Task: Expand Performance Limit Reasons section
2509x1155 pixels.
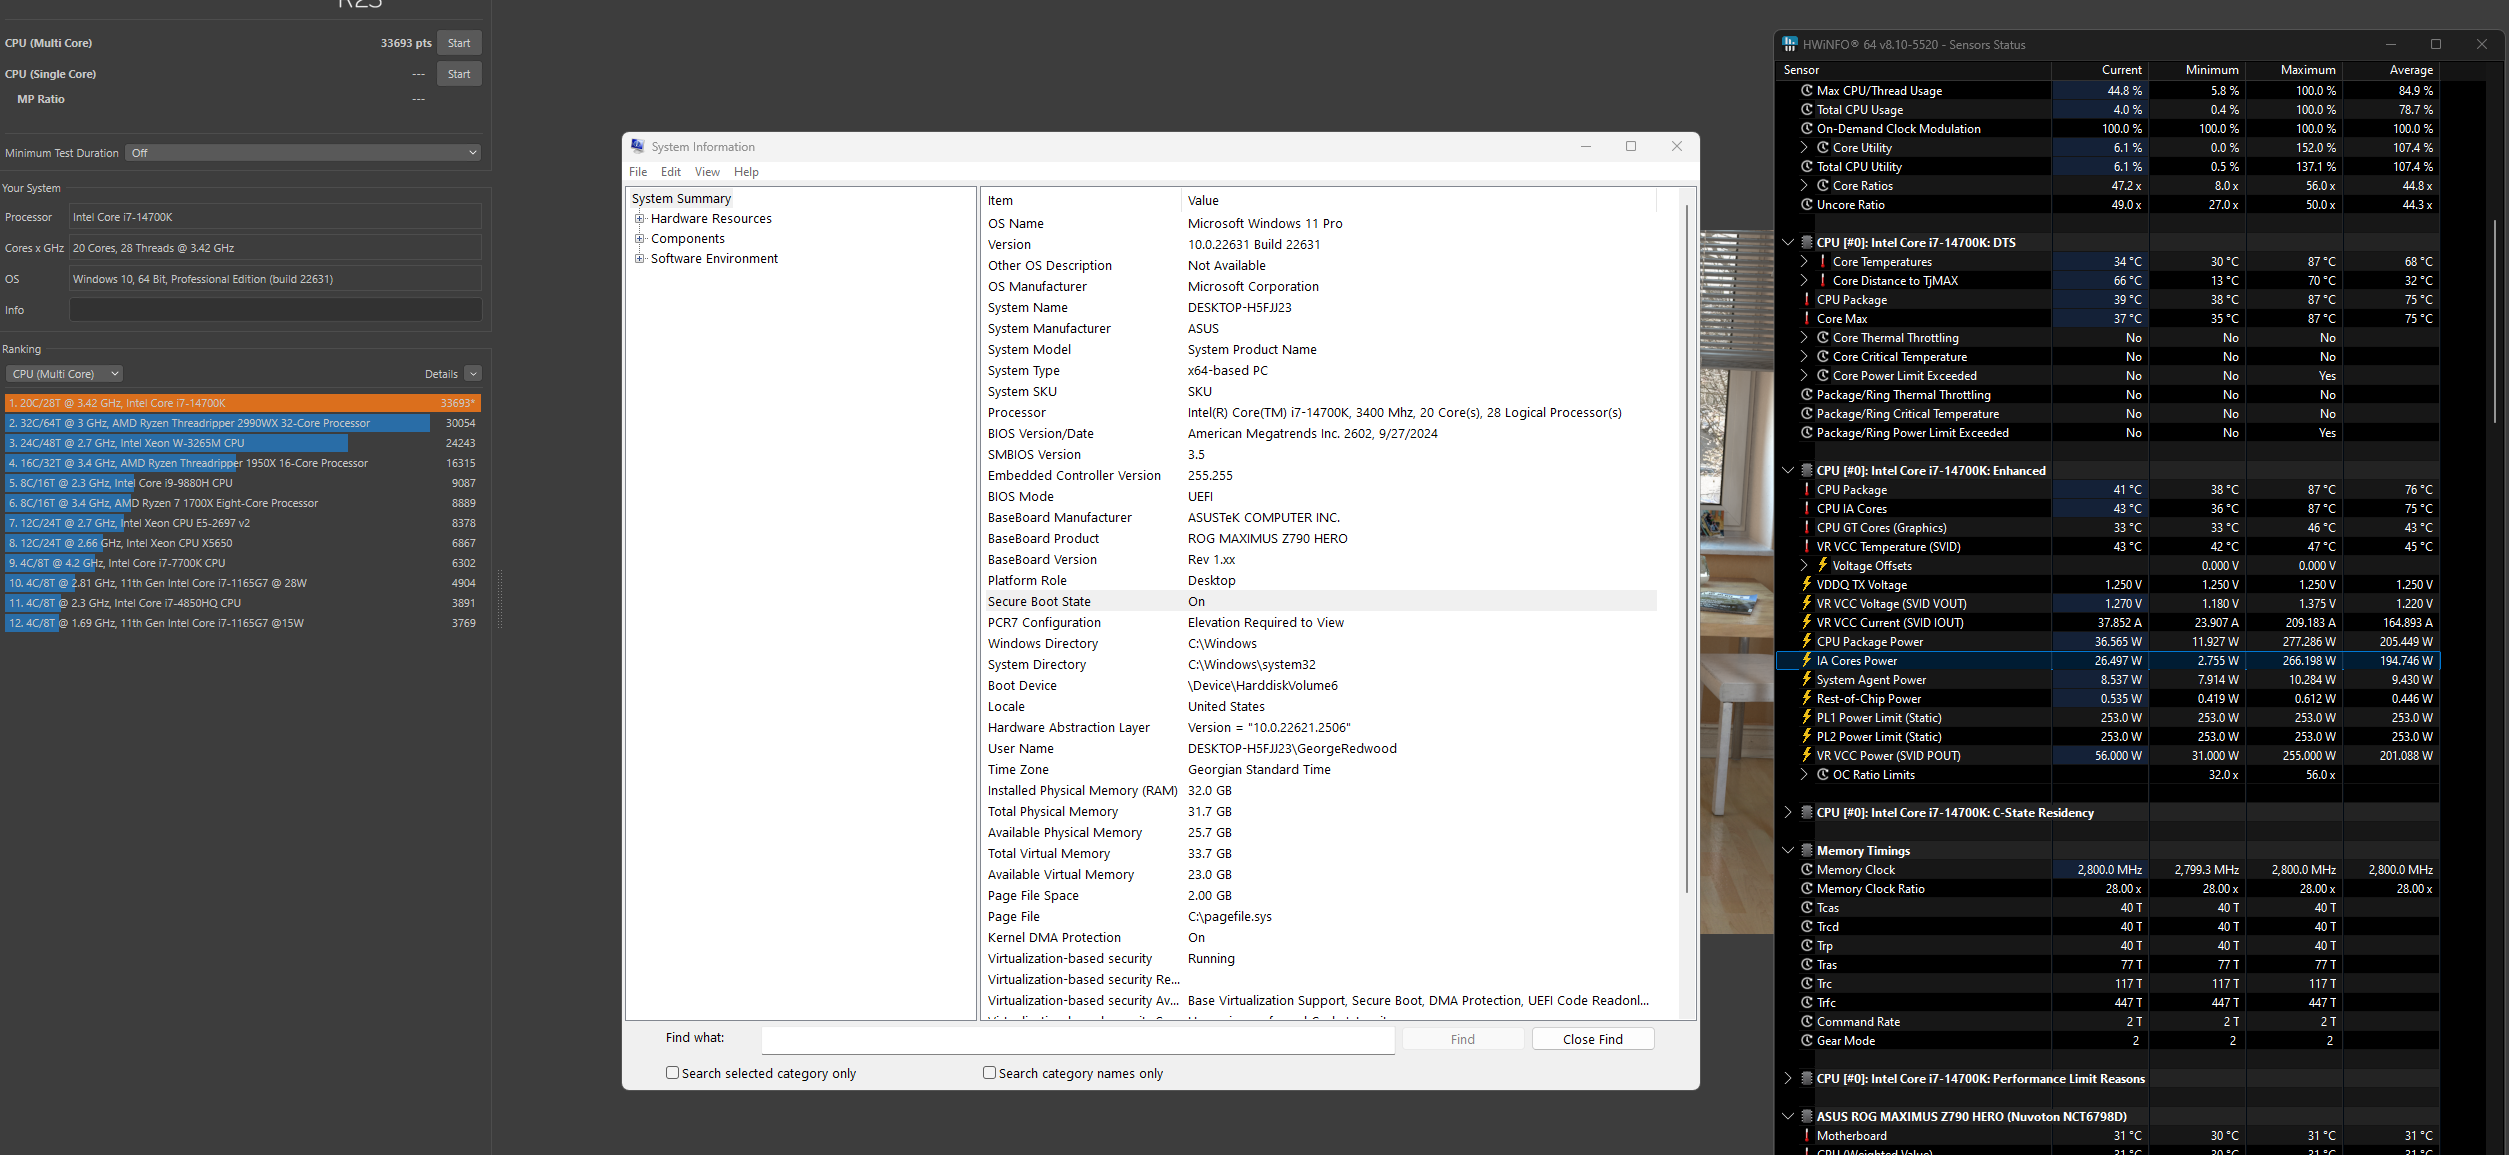Action: tap(1788, 1078)
